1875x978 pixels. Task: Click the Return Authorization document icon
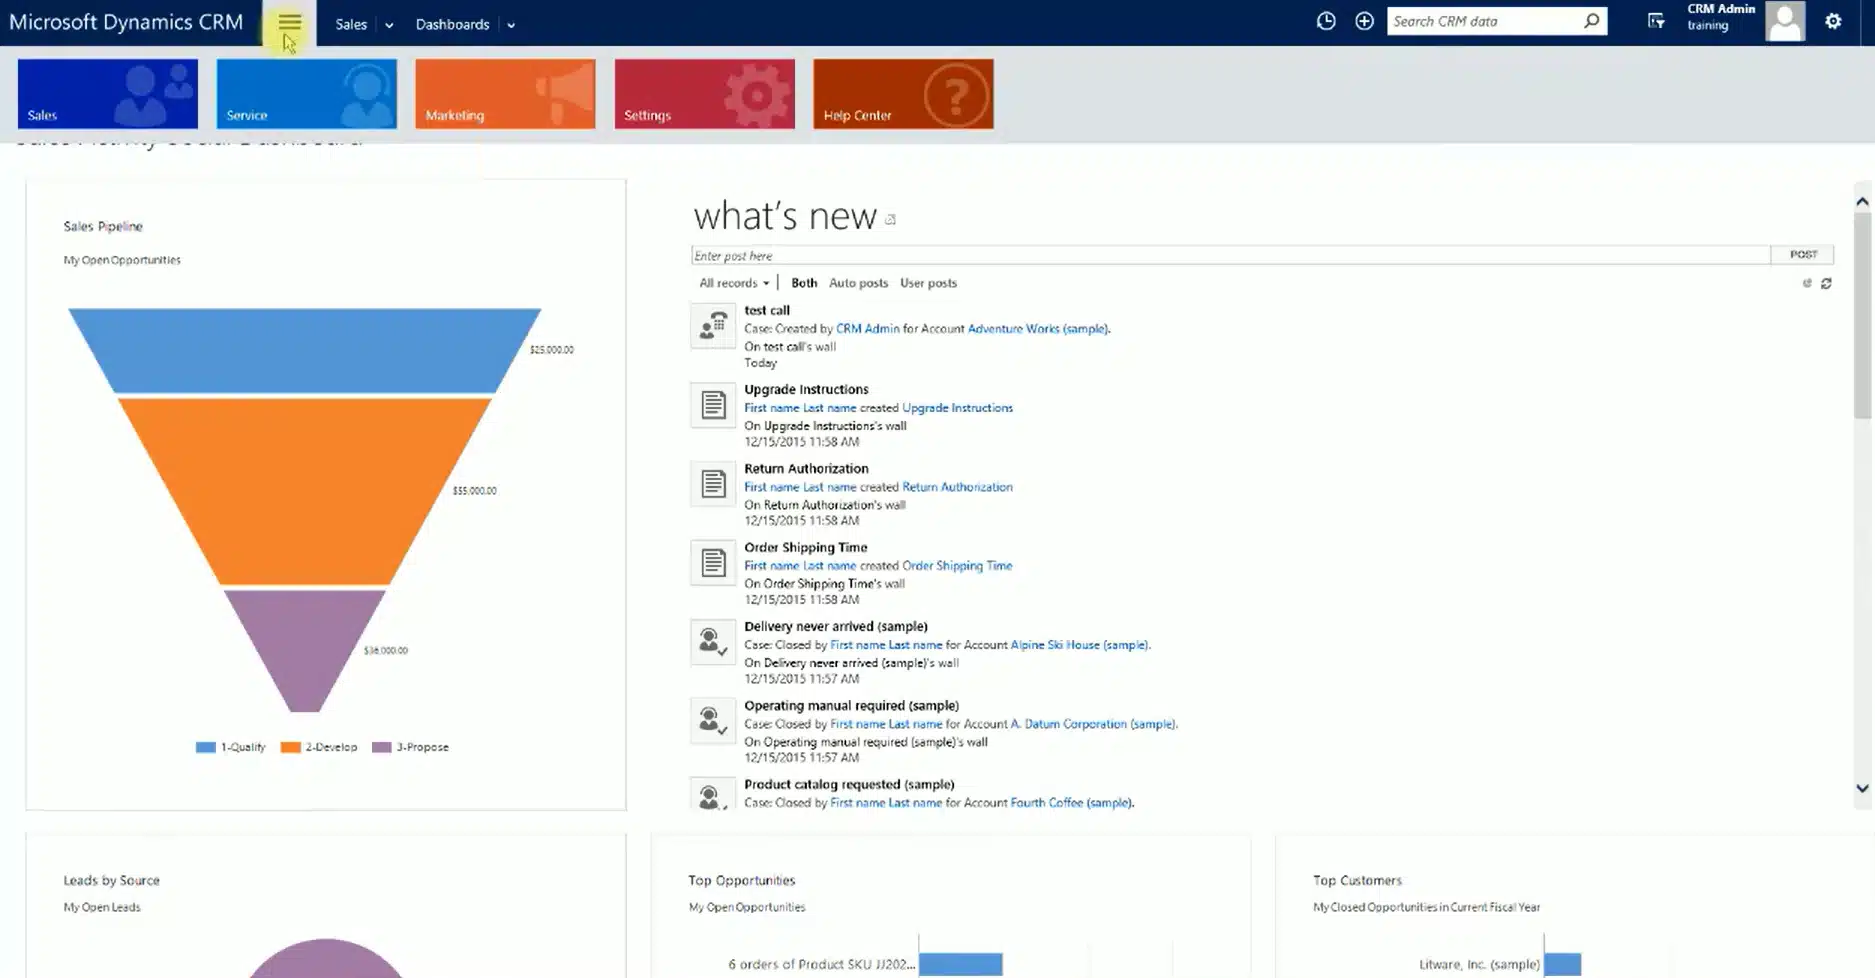click(x=713, y=484)
